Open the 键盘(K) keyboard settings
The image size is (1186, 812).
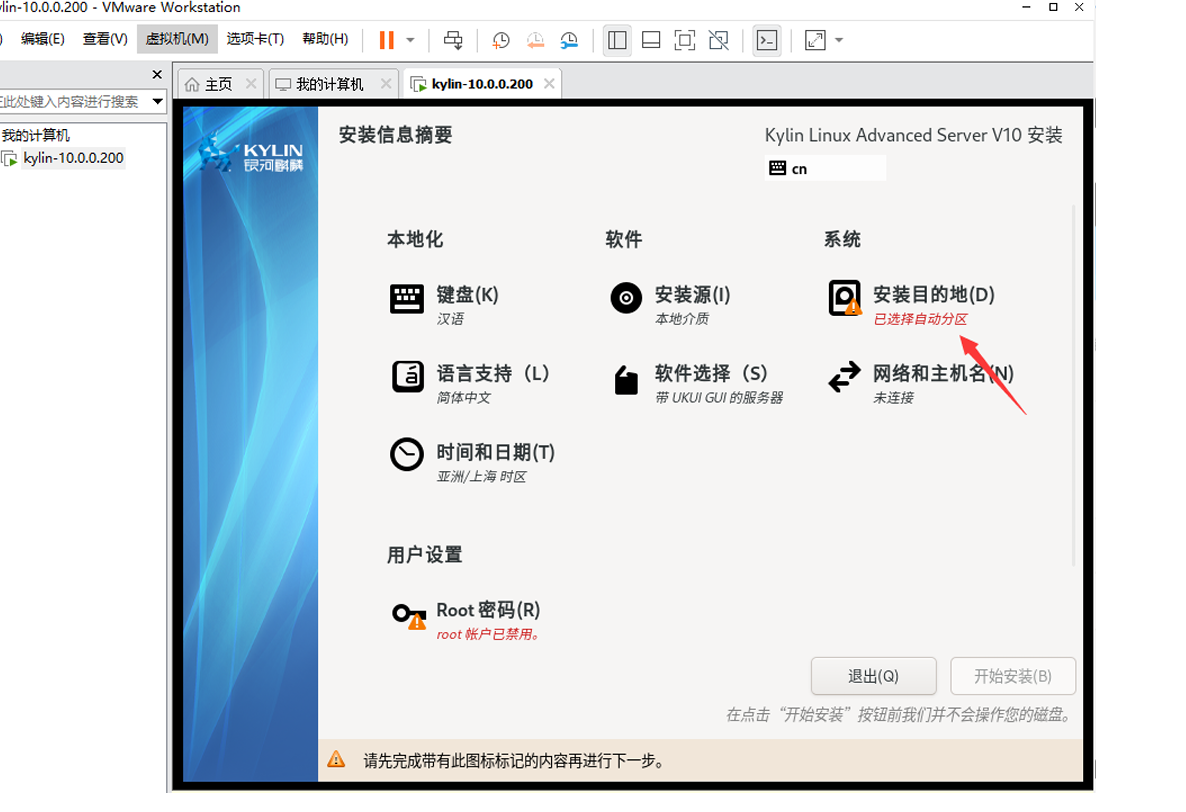pyautogui.click(x=445, y=304)
